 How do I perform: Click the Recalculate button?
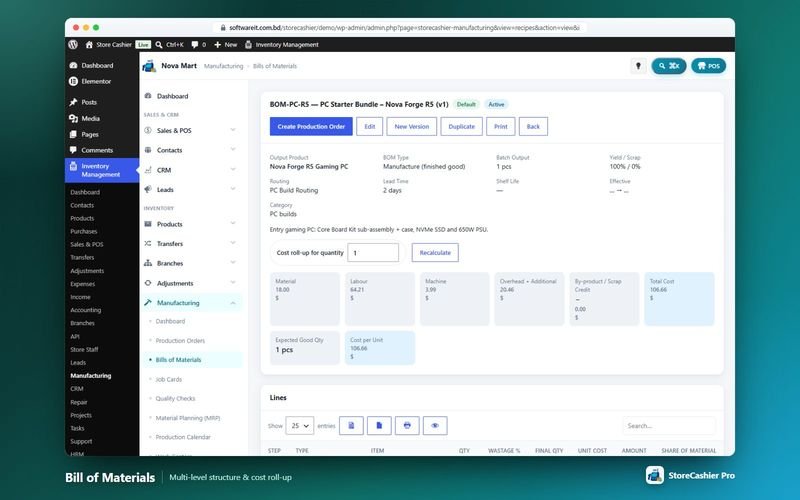(x=435, y=253)
